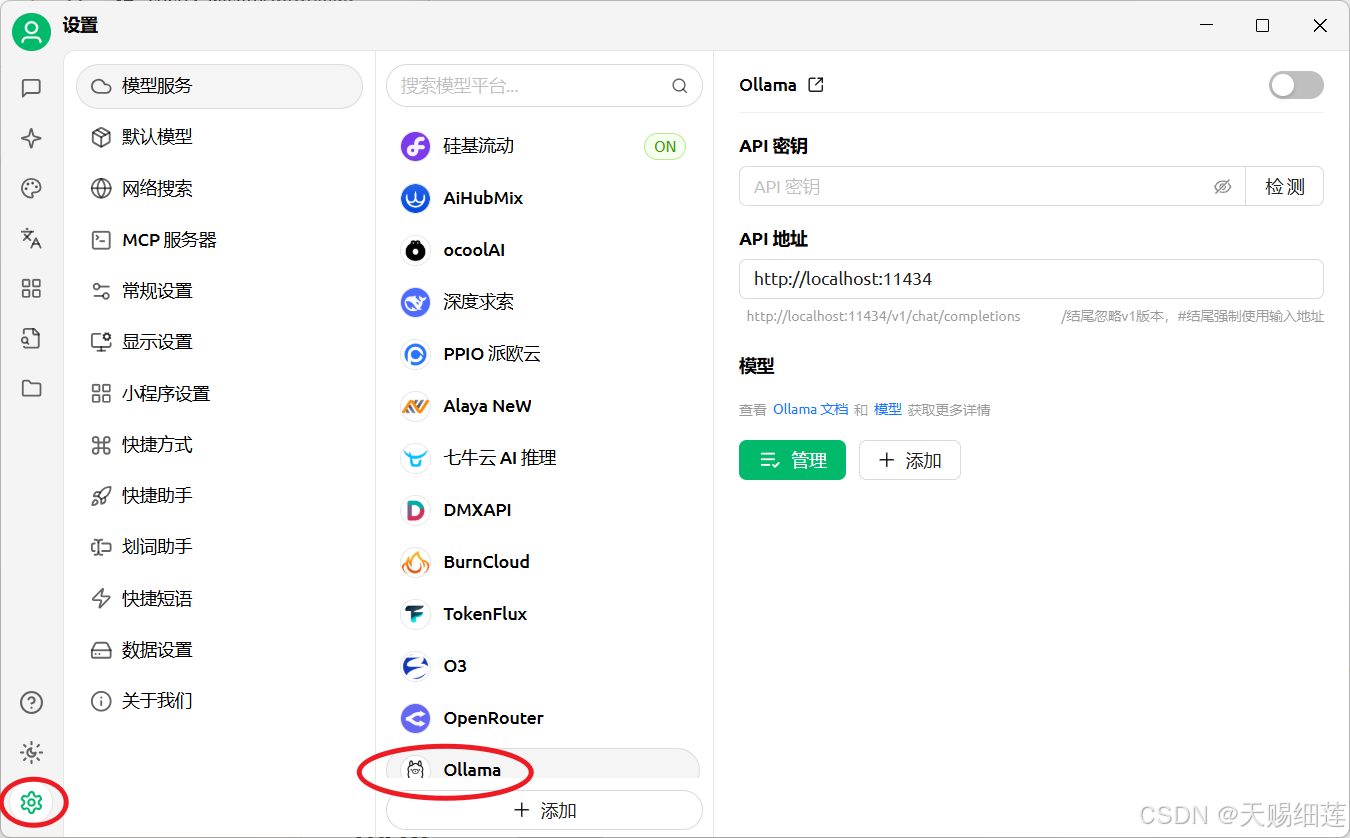Open the mini apps grid sidebar icon
This screenshot has width=1350, height=838.
pyautogui.click(x=31, y=289)
